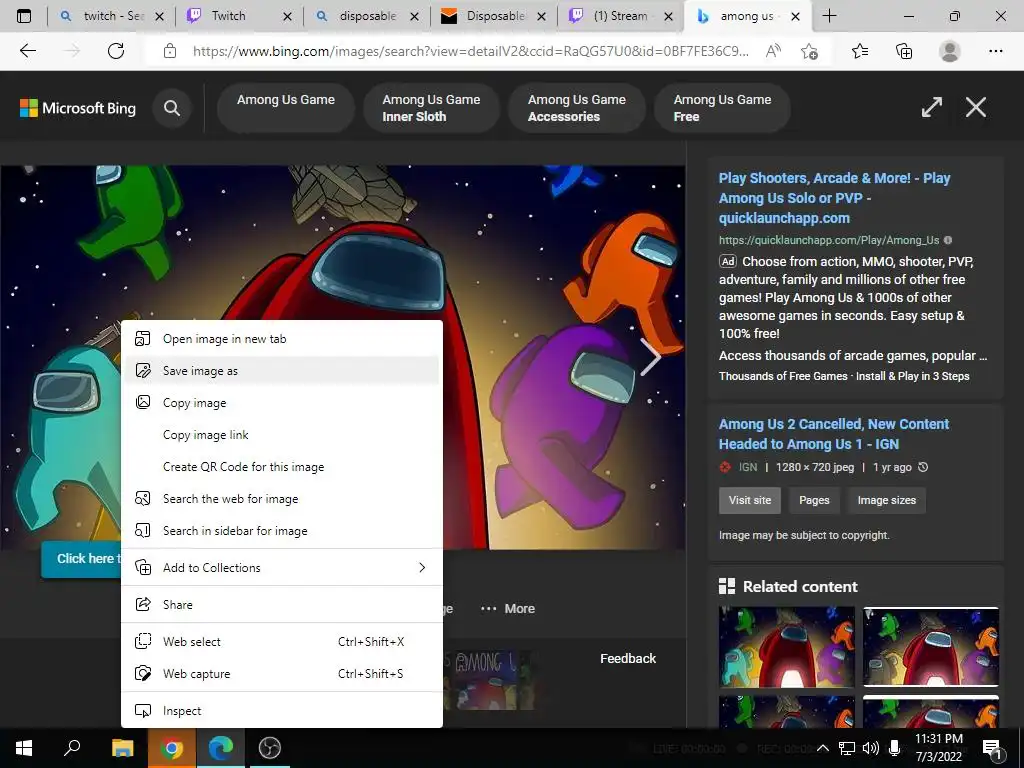Open OBS Studio from the taskbar
Screen dimensions: 1024x768
[x=270, y=748]
